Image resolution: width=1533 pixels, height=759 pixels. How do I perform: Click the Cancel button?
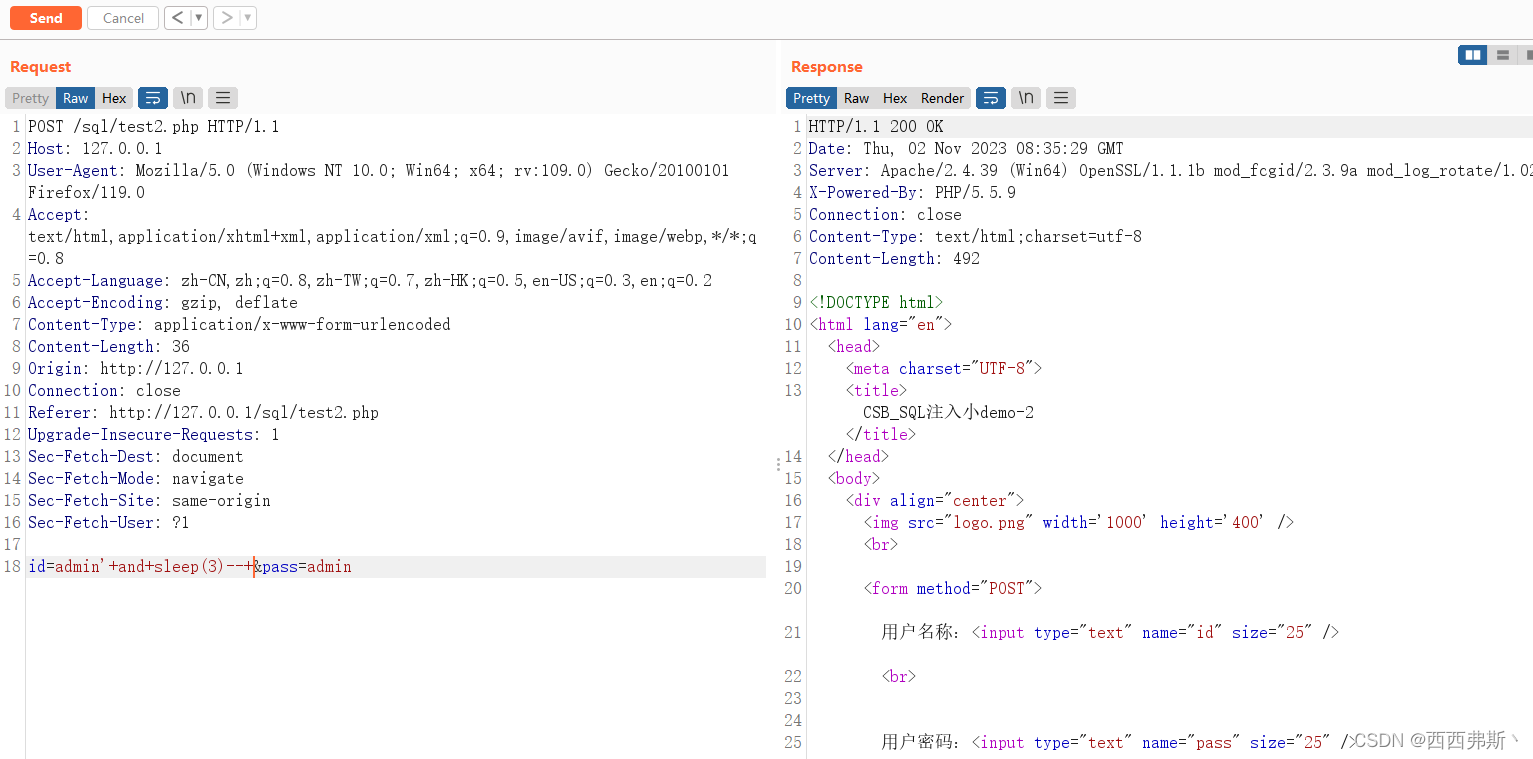coord(123,18)
